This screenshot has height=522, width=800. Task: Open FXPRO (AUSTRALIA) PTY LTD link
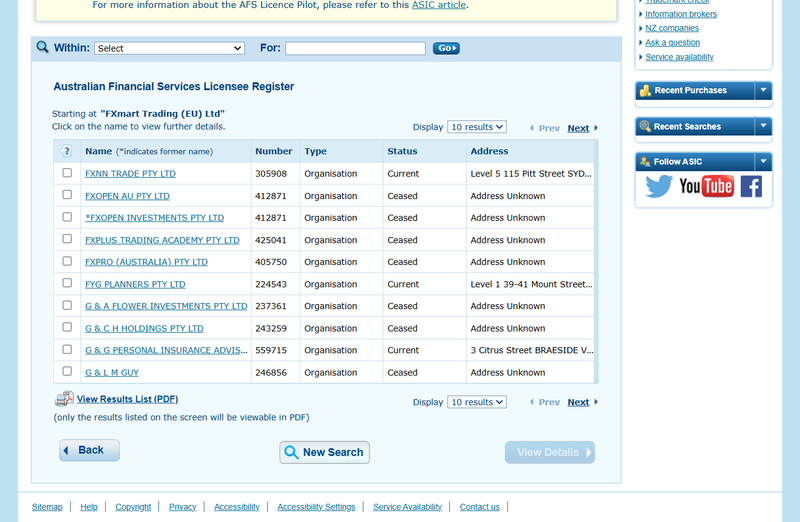146,262
